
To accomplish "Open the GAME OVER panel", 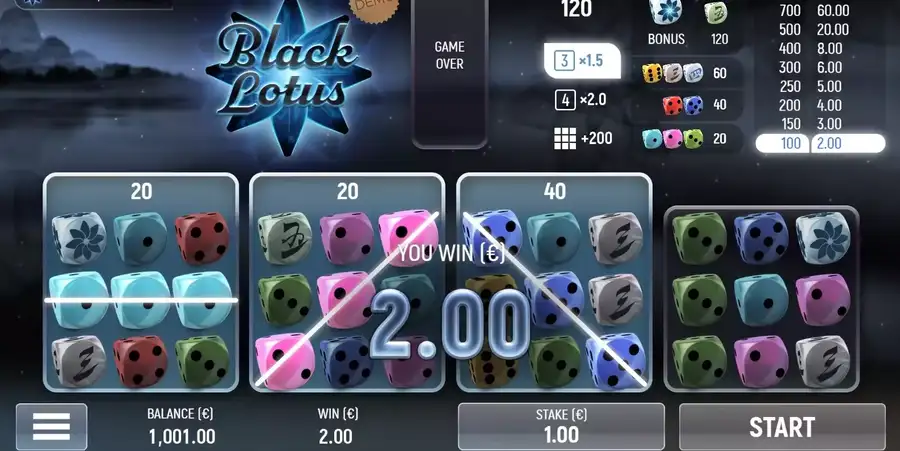I will [449, 73].
